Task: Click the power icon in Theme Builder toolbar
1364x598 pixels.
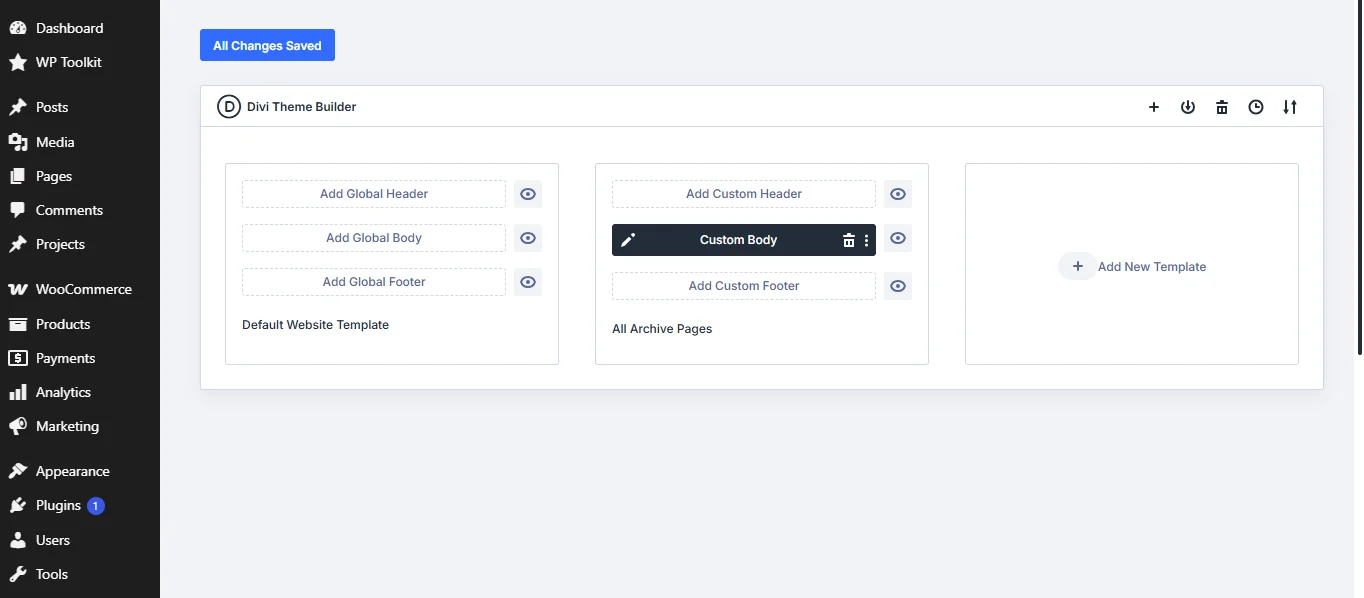Action: tap(1188, 107)
